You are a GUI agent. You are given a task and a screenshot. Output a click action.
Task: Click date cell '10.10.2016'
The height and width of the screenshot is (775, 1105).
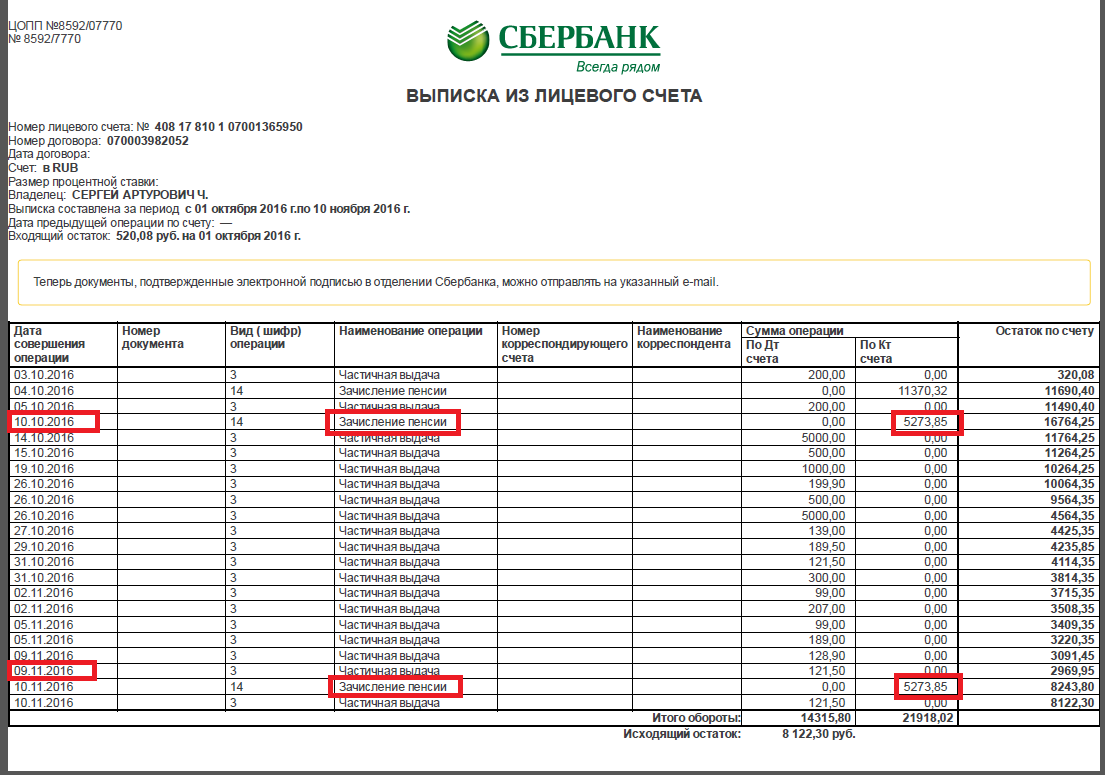pos(44,421)
